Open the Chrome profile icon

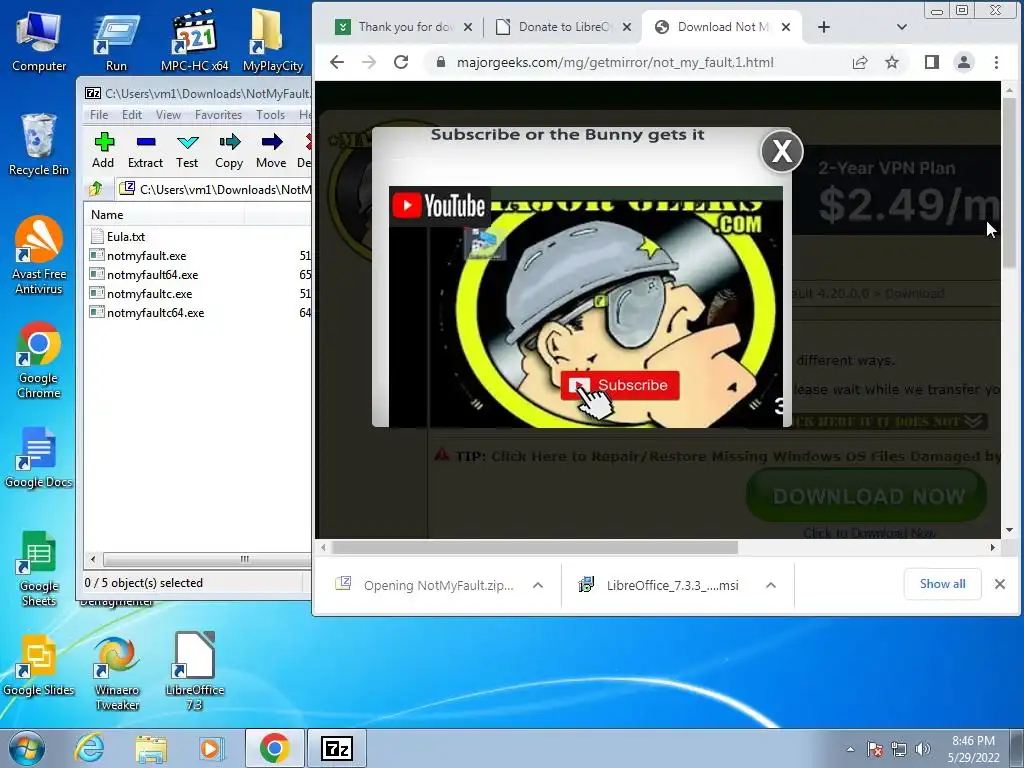964,62
